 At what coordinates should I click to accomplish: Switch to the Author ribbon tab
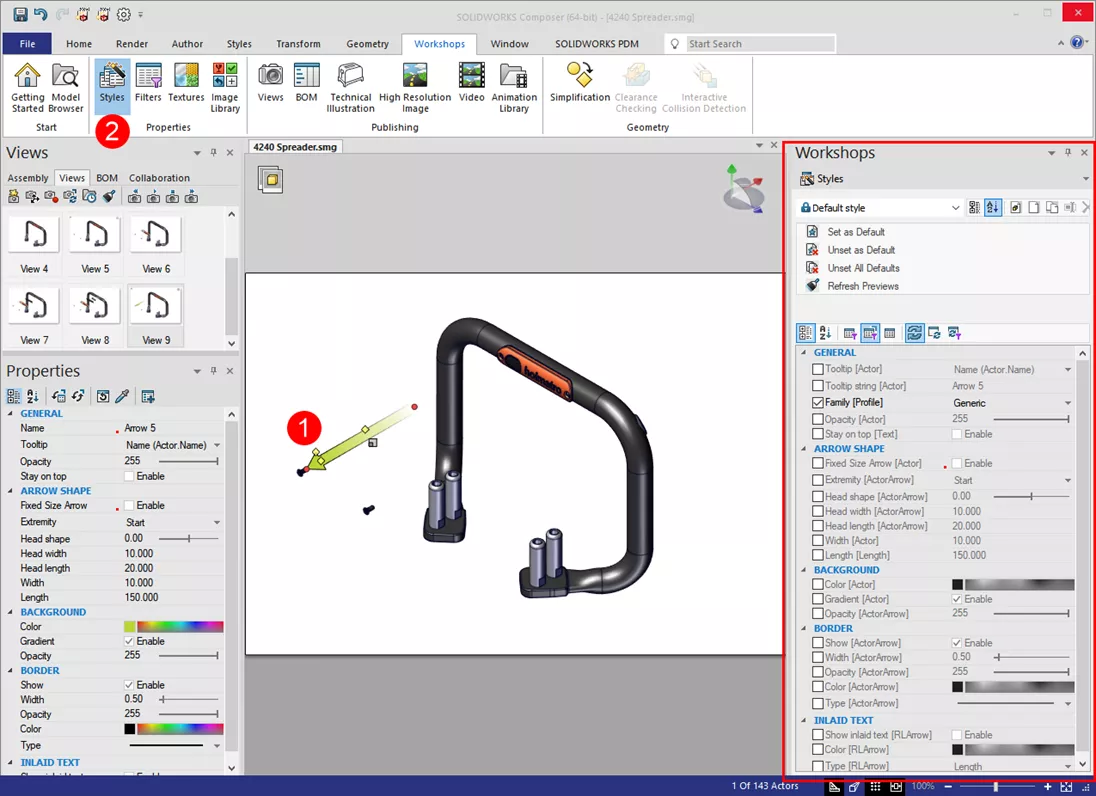[187, 43]
